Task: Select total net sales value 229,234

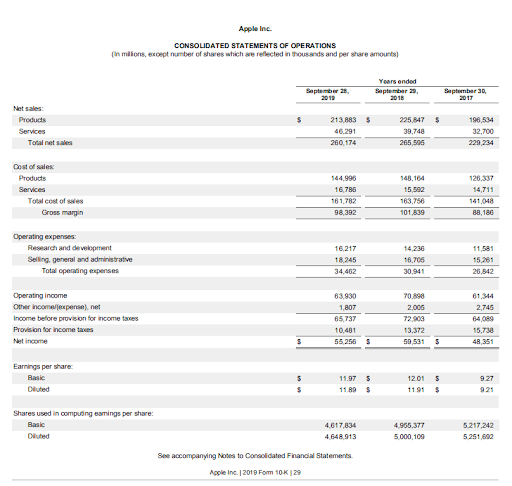Action: pyautogui.click(x=481, y=143)
